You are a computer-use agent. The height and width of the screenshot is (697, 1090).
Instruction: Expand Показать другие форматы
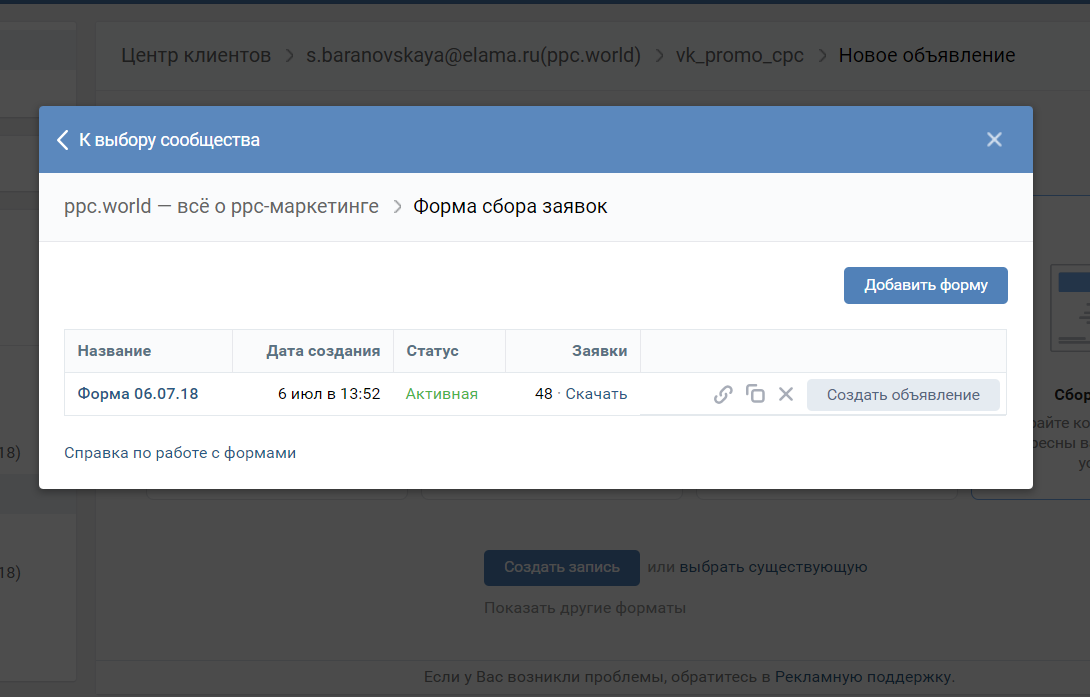click(585, 608)
